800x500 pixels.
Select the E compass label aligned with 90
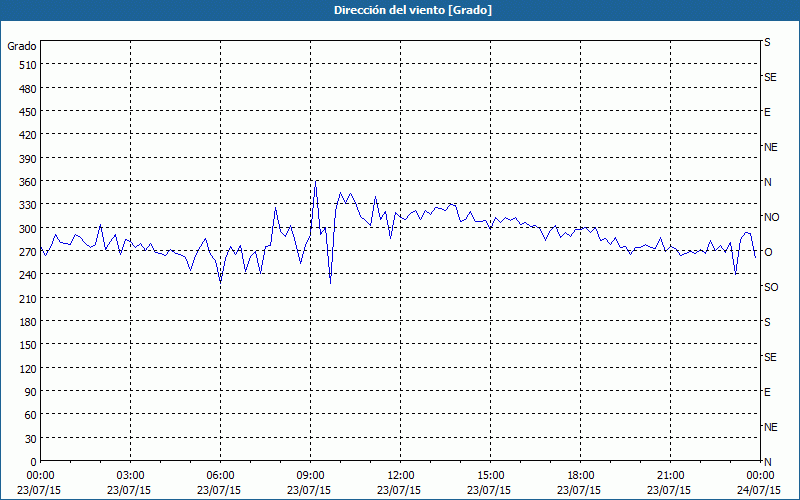(x=767, y=392)
